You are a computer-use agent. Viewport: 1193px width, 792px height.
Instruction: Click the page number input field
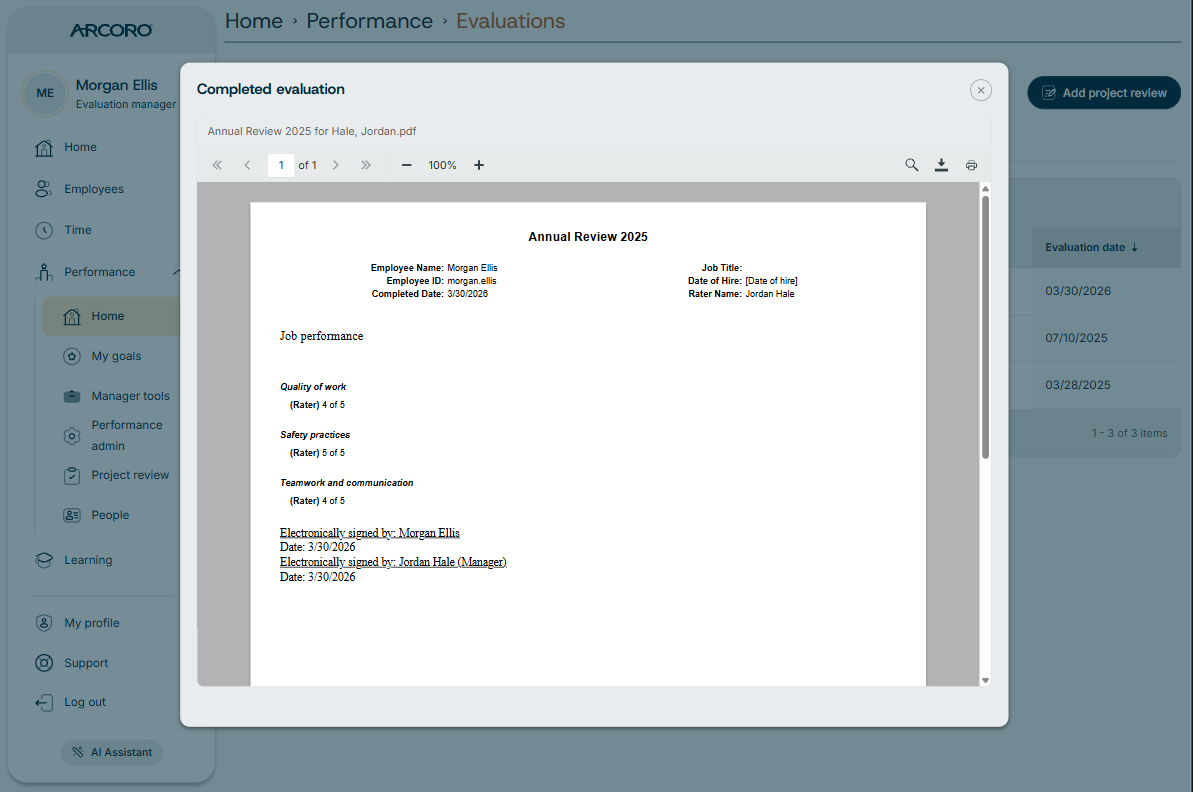(281, 165)
